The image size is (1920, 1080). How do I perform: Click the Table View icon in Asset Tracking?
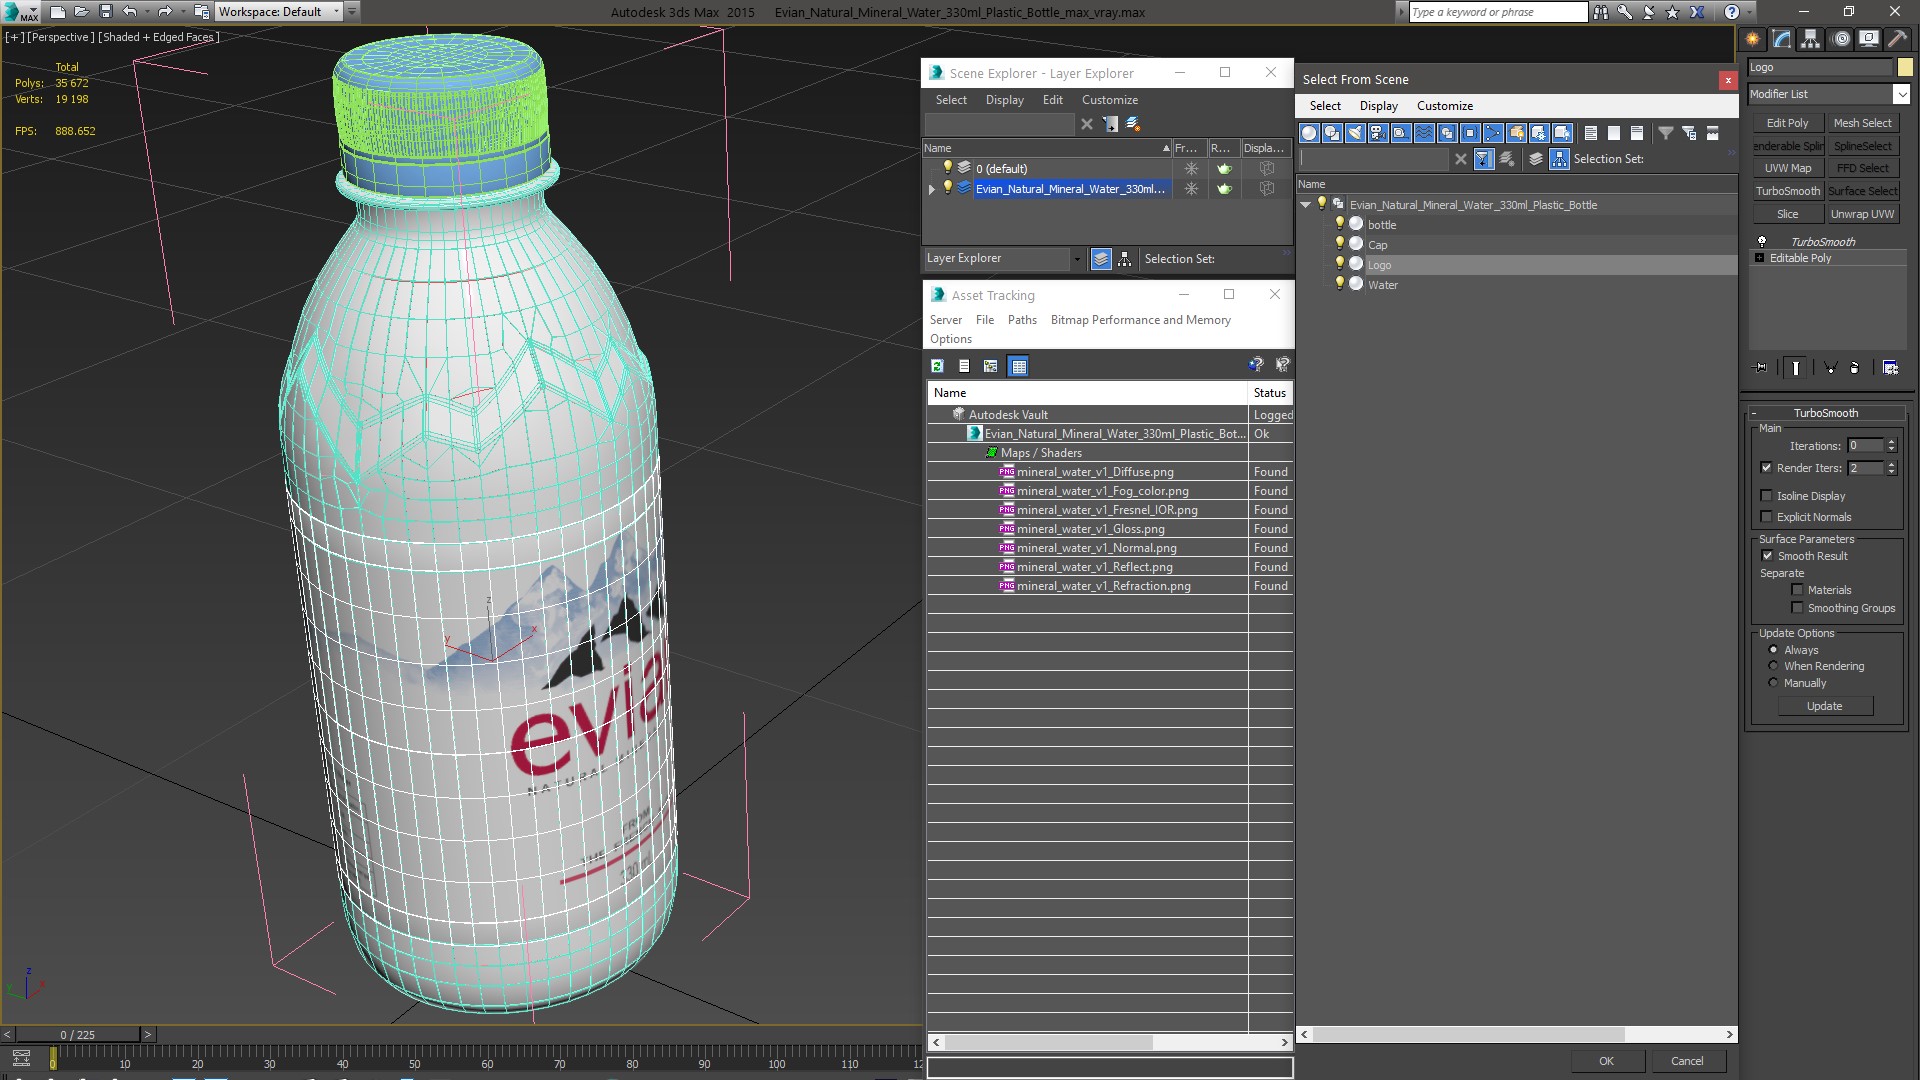point(1018,366)
